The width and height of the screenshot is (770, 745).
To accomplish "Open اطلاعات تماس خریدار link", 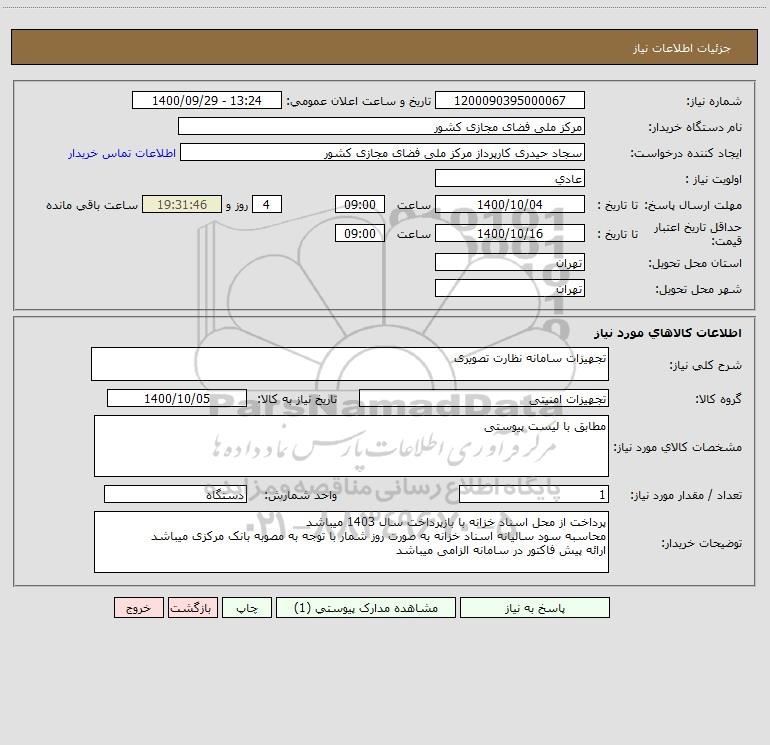I will (x=122, y=153).
